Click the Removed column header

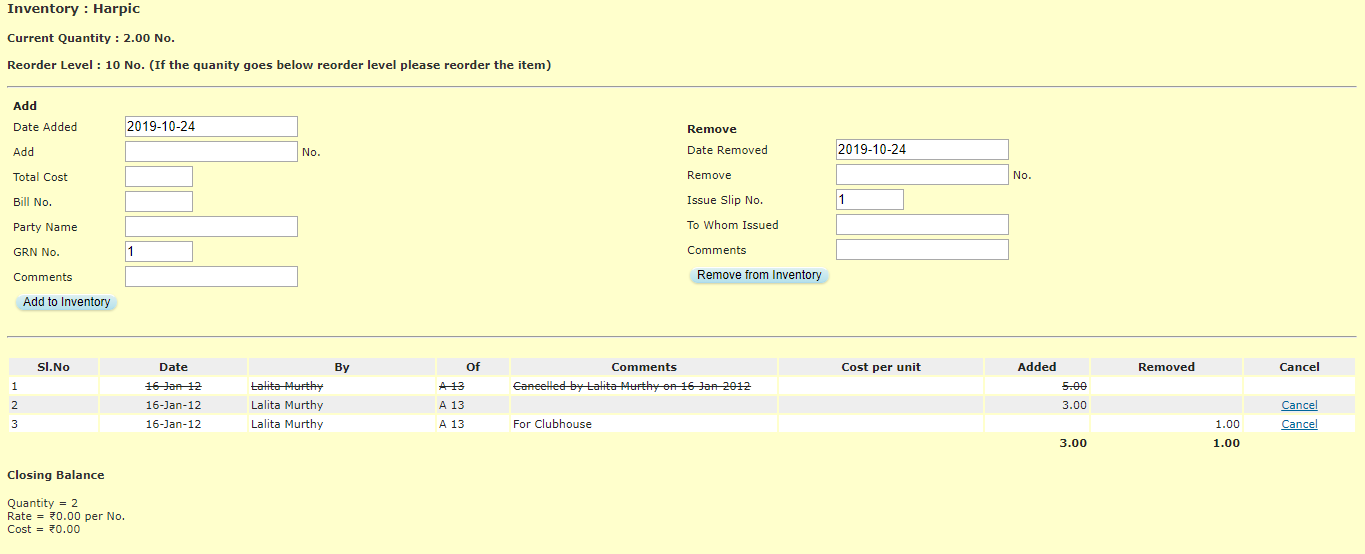coord(1166,367)
